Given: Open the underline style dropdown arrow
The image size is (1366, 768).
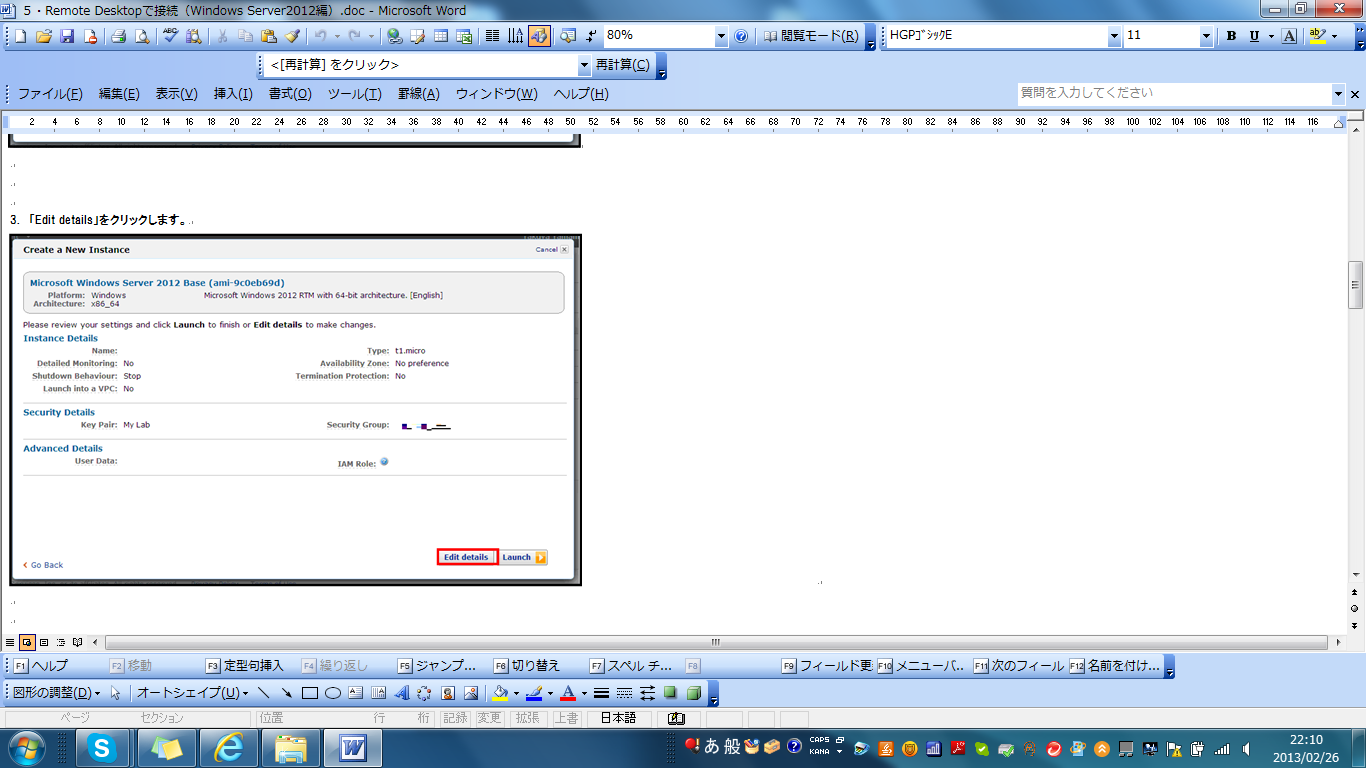Looking at the screenshot, I should [x=1270, y=36].
